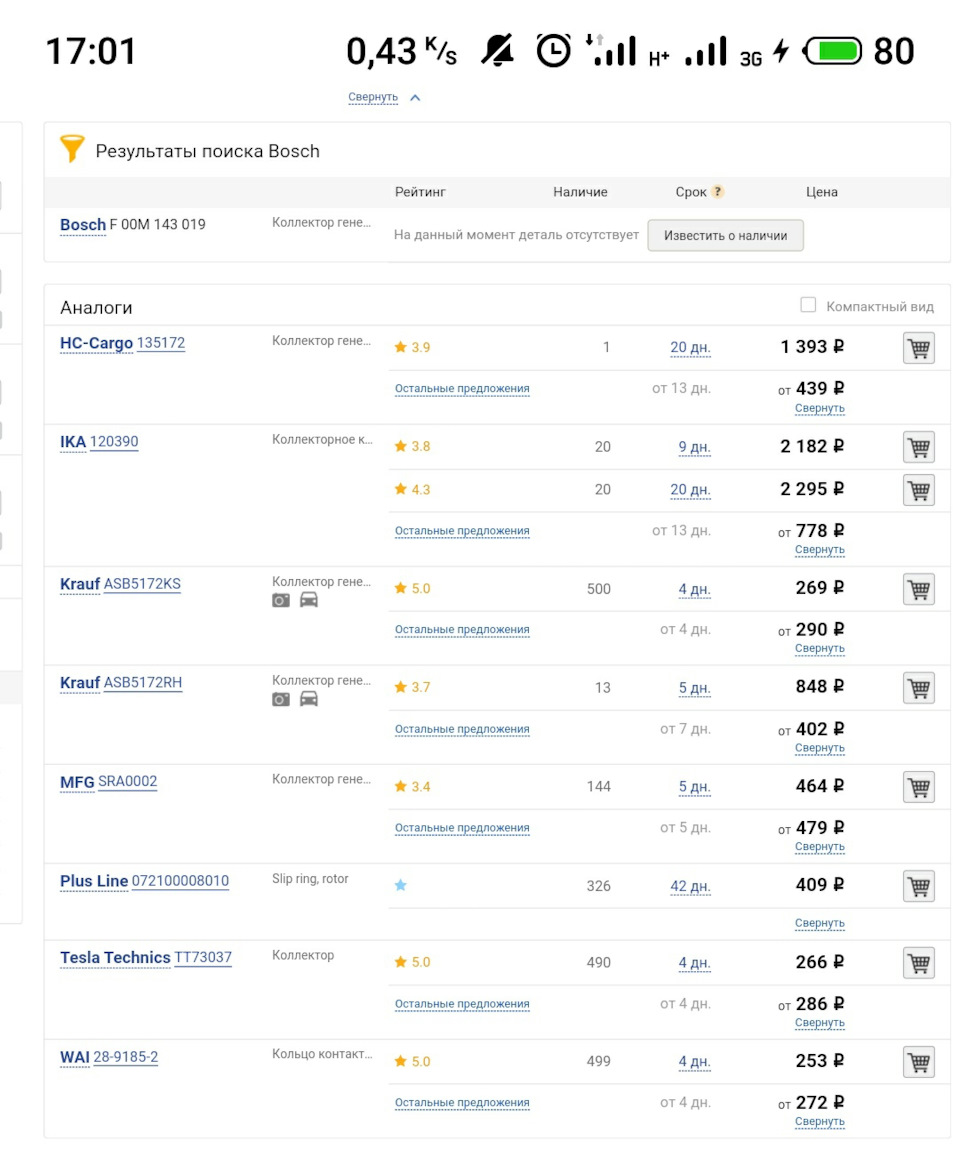
Task: Collapse the top section with Свернуть arrow
Action: (385, 97)
